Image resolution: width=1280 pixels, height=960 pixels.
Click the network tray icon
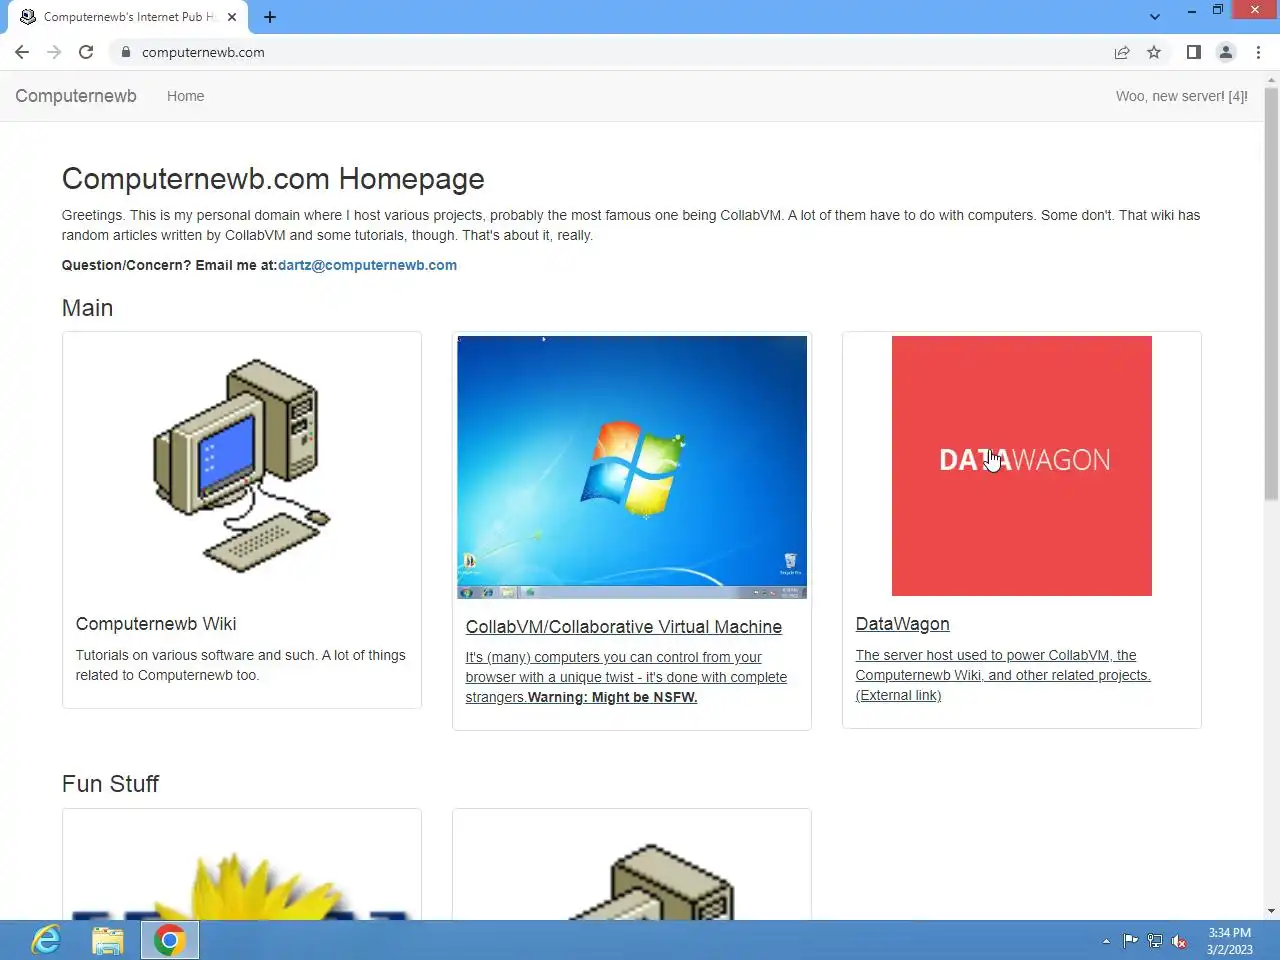1155,941
